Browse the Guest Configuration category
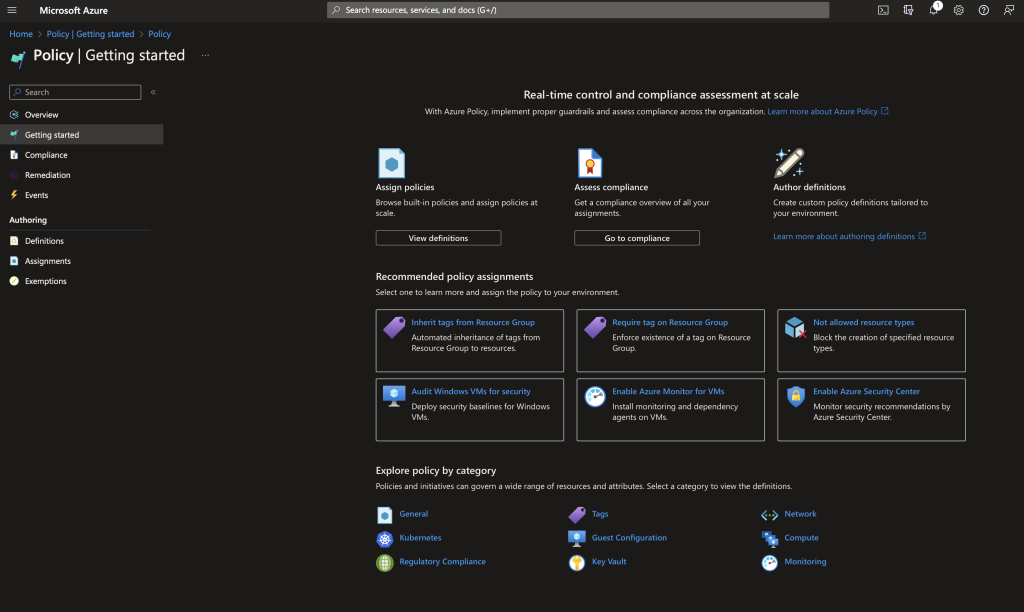The image size is (1024, 612). (x=629, y=538)
